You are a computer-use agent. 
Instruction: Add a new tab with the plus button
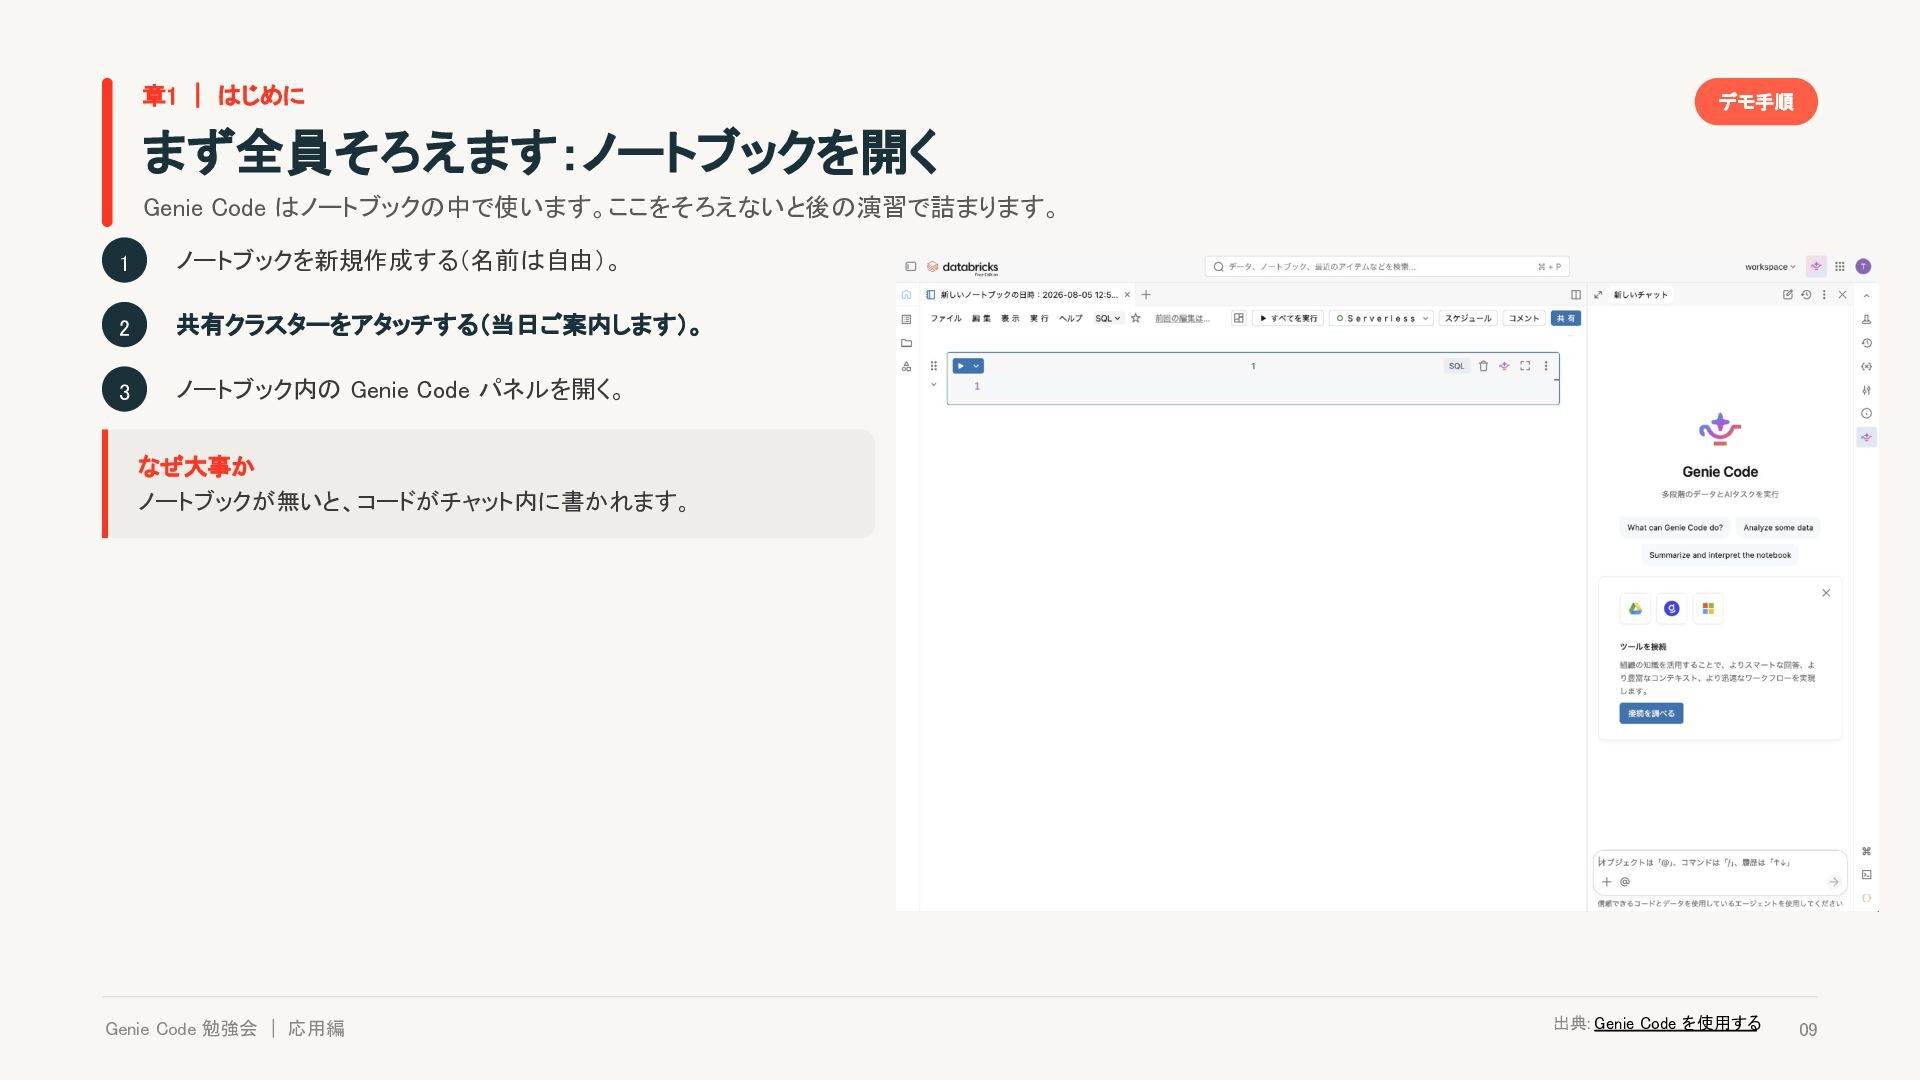[1146, 295]
